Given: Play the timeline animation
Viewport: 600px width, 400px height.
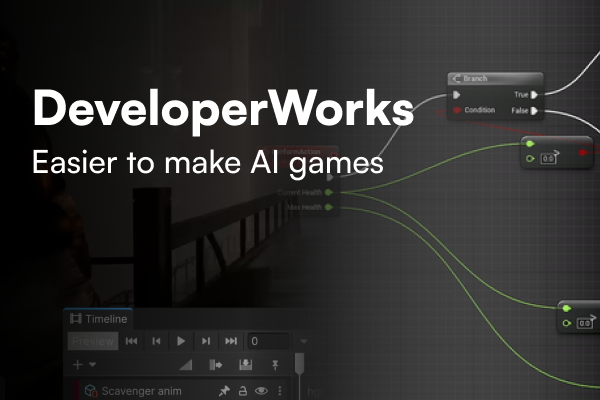Looking at the screenshot, I should (x=181, y=341).
